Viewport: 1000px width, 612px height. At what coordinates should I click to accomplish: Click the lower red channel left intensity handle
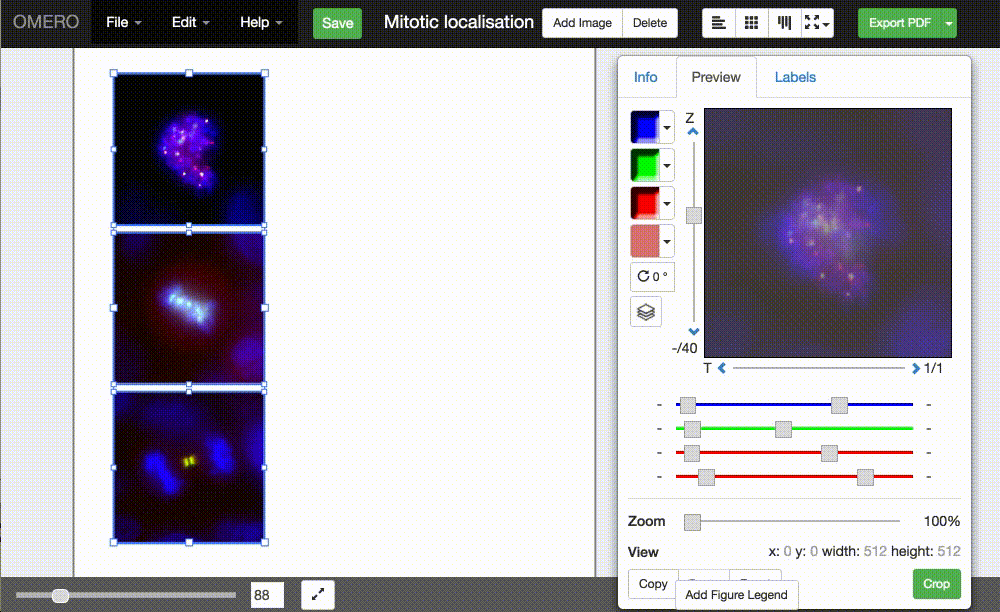click(x=706, y=477)
